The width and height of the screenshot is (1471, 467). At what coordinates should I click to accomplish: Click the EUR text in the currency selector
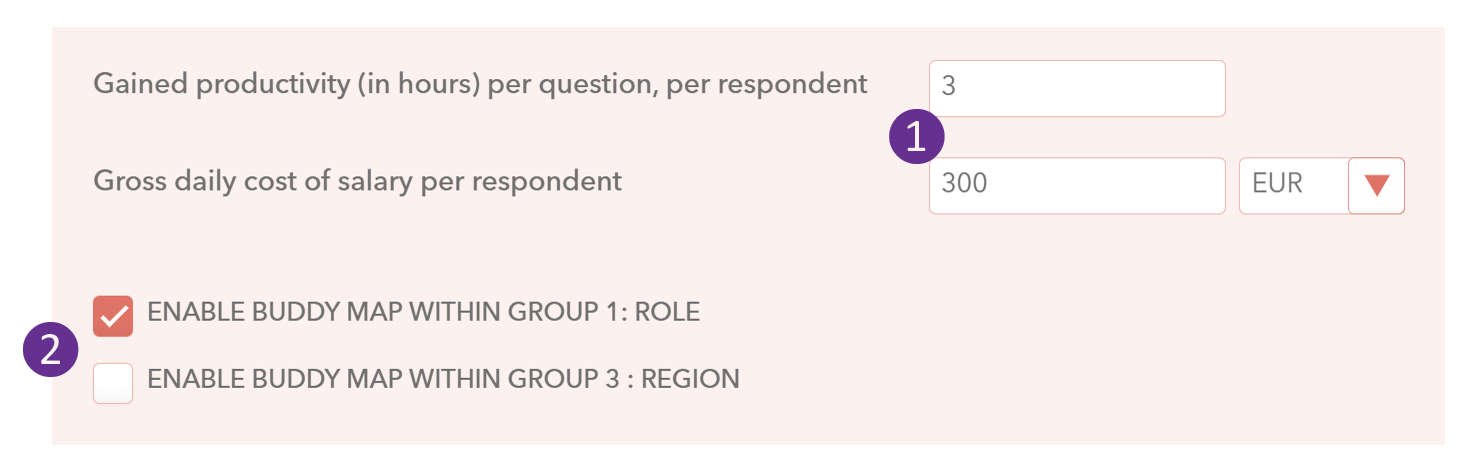coord(1277,185)
